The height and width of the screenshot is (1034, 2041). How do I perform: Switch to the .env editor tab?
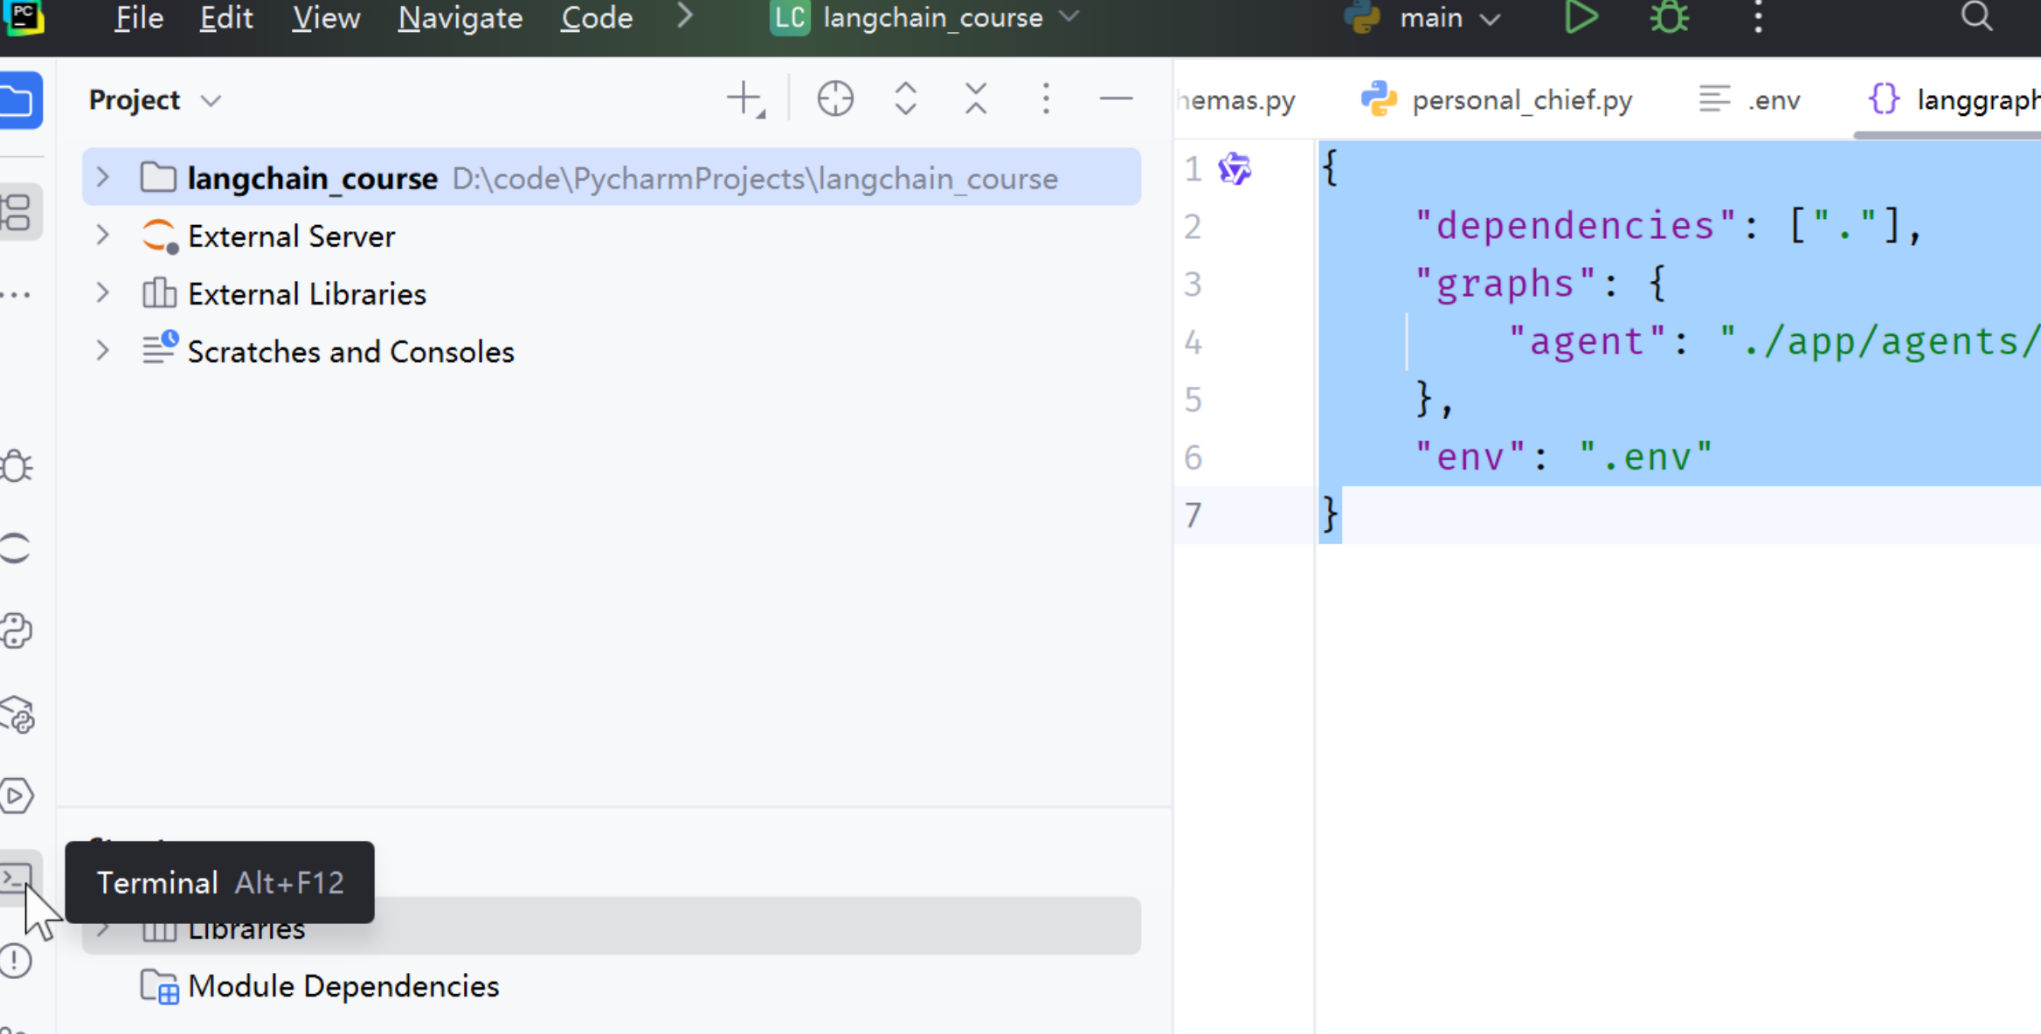point(1750,100)
